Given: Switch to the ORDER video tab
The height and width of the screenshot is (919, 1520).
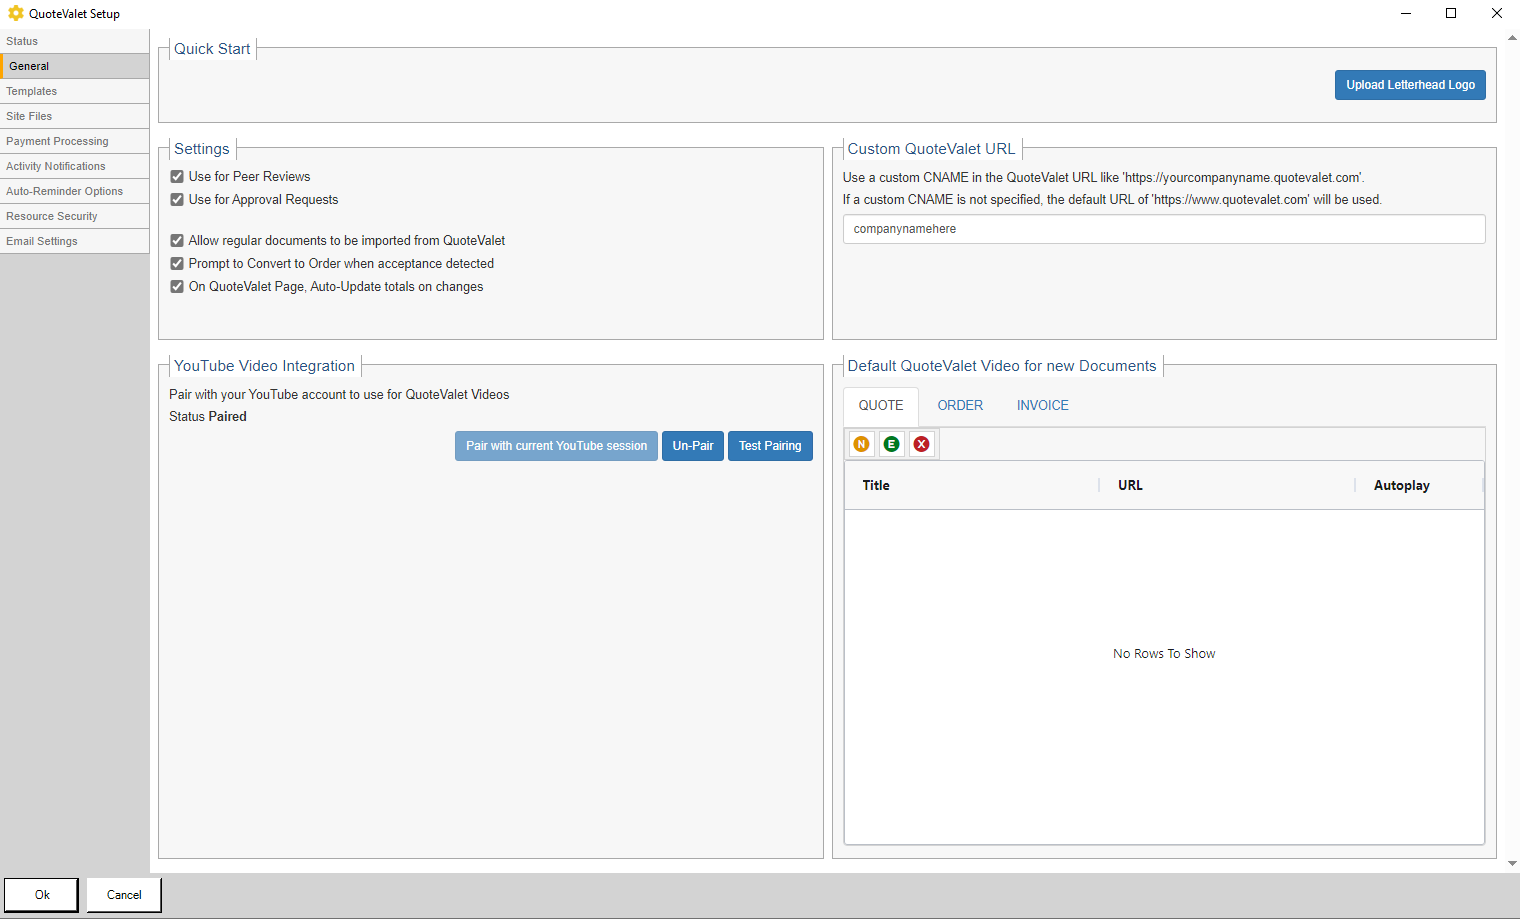Looking at the screenshot, I should tap(959, 405).
